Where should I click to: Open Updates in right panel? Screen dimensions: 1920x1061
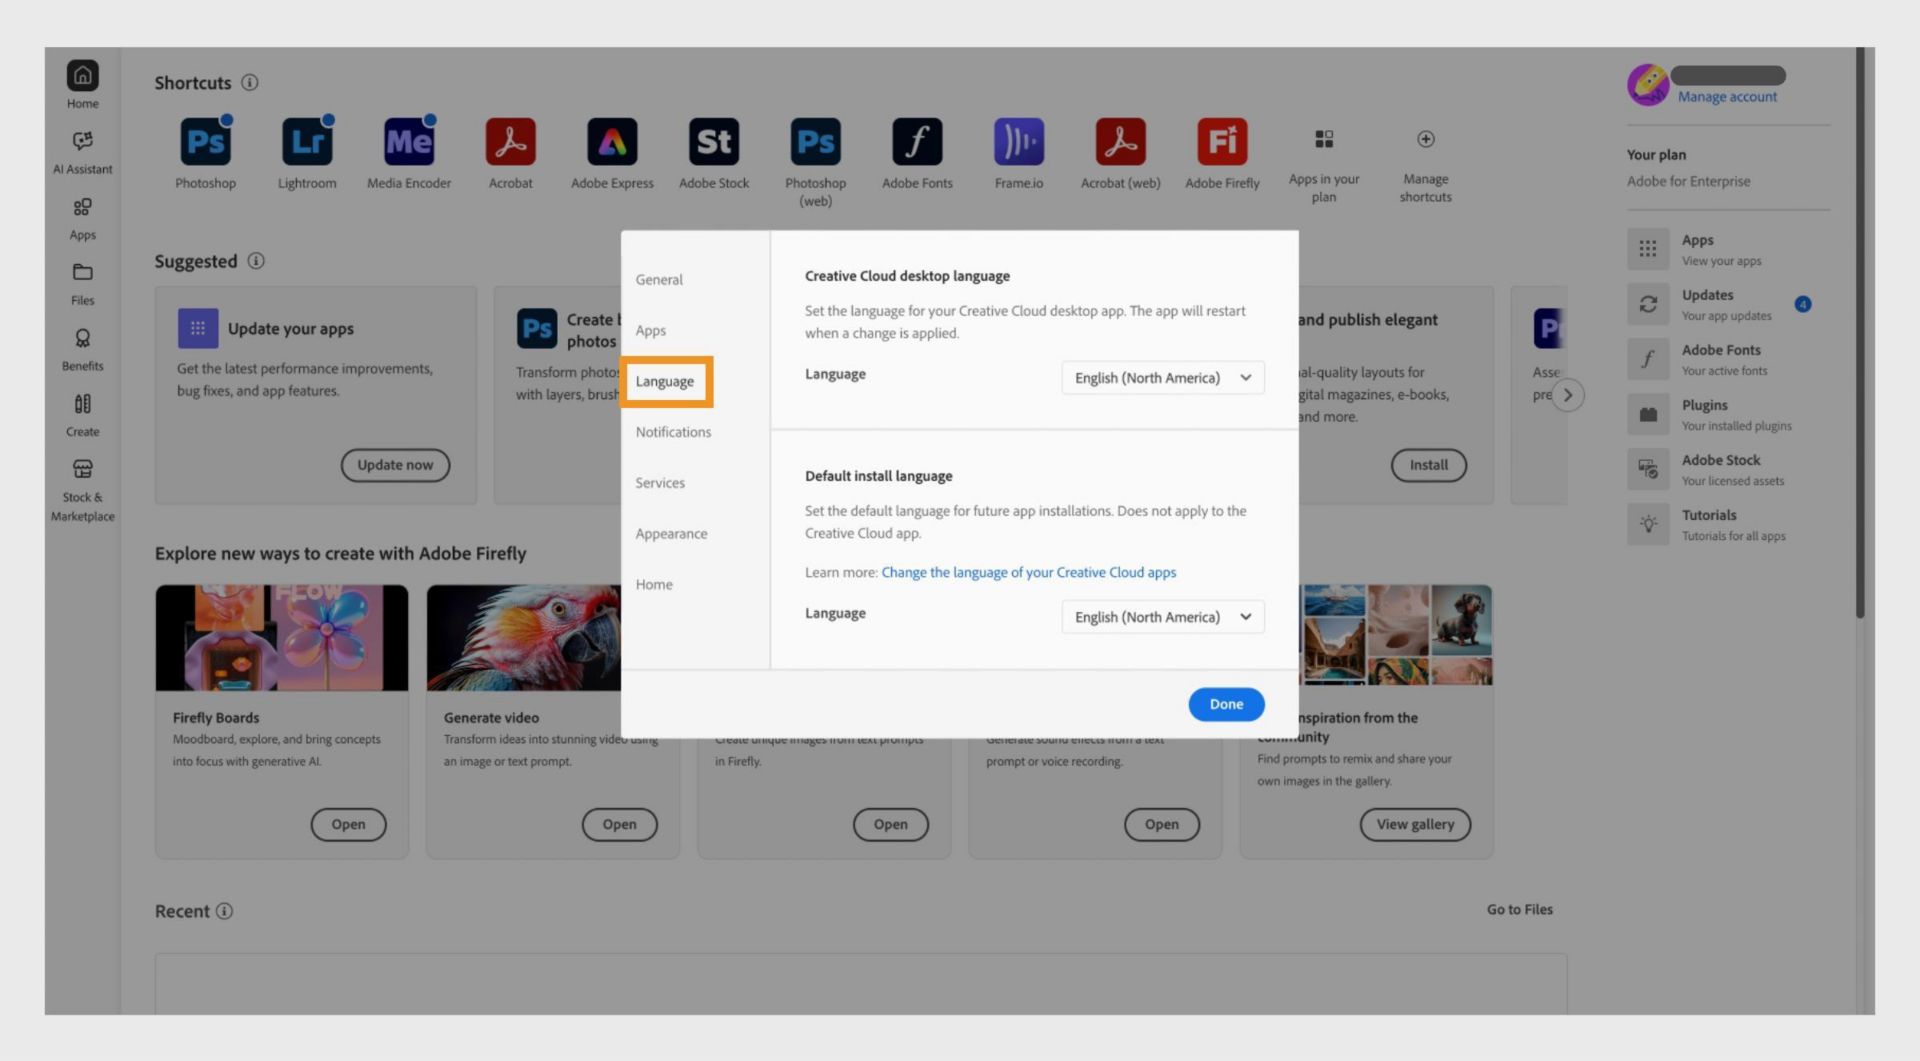pyautogui.click(x=1726, y=304)
